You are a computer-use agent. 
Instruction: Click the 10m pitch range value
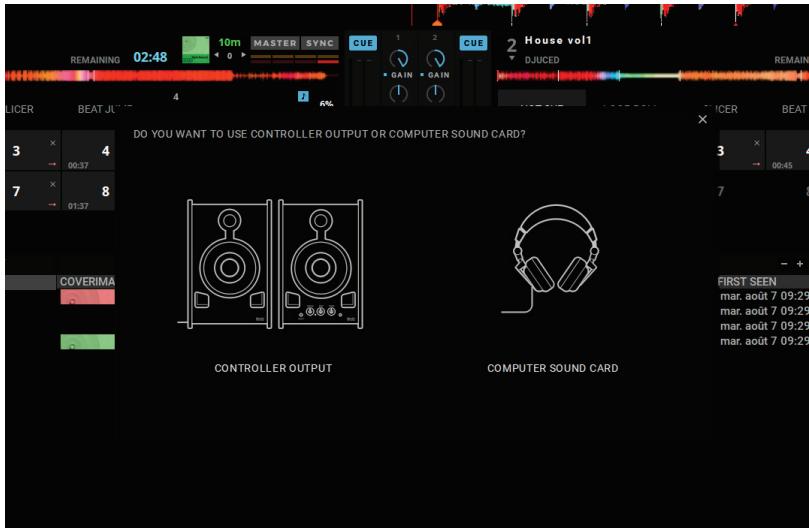click(229, 42)
